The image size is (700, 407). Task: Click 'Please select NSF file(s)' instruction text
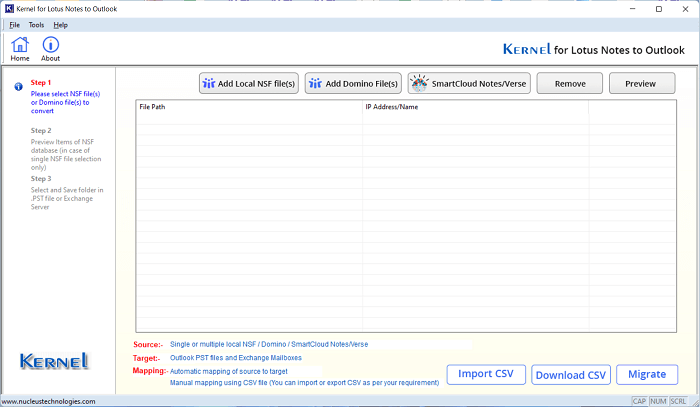coord(65,102)
